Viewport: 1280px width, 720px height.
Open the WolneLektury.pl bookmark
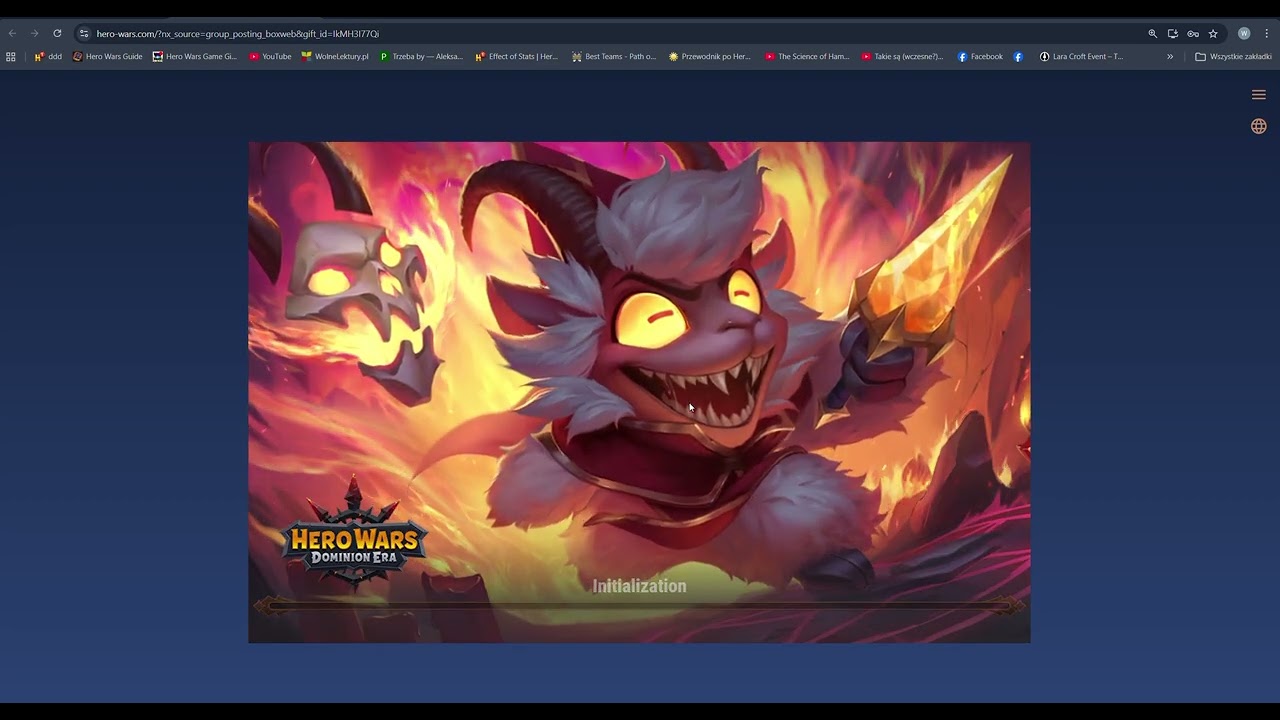(x=335, y=57)
